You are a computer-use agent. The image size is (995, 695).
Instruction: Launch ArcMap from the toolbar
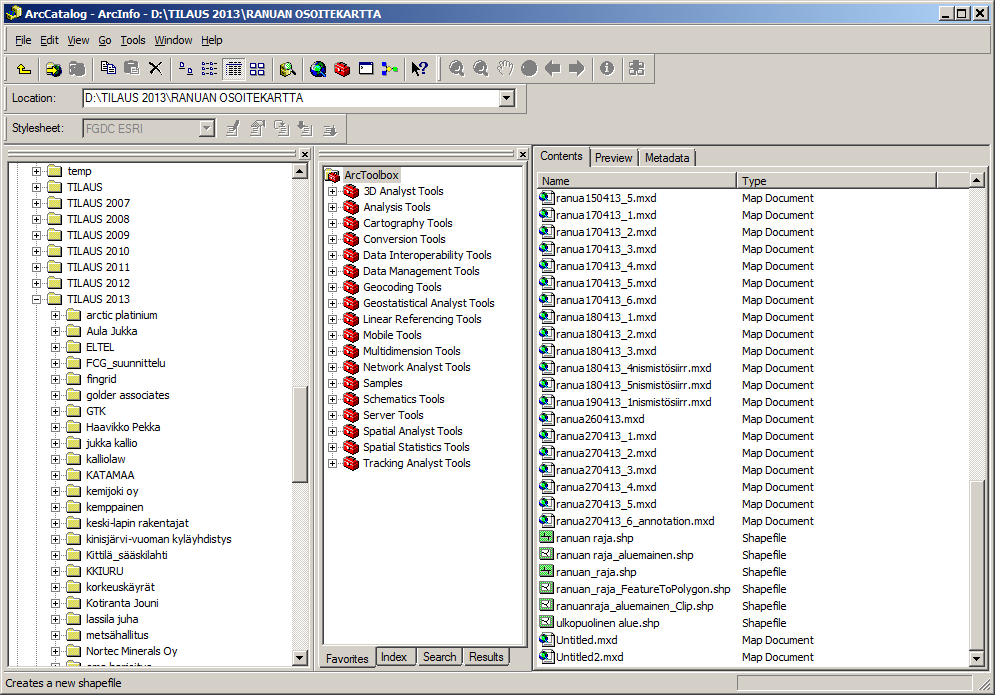(318, 69)
